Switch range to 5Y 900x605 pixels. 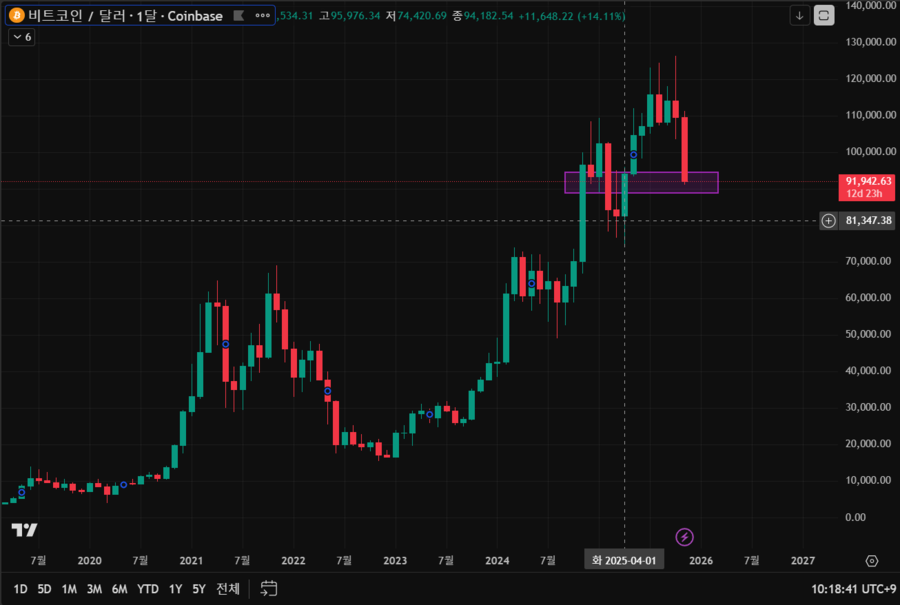point(198,589)
